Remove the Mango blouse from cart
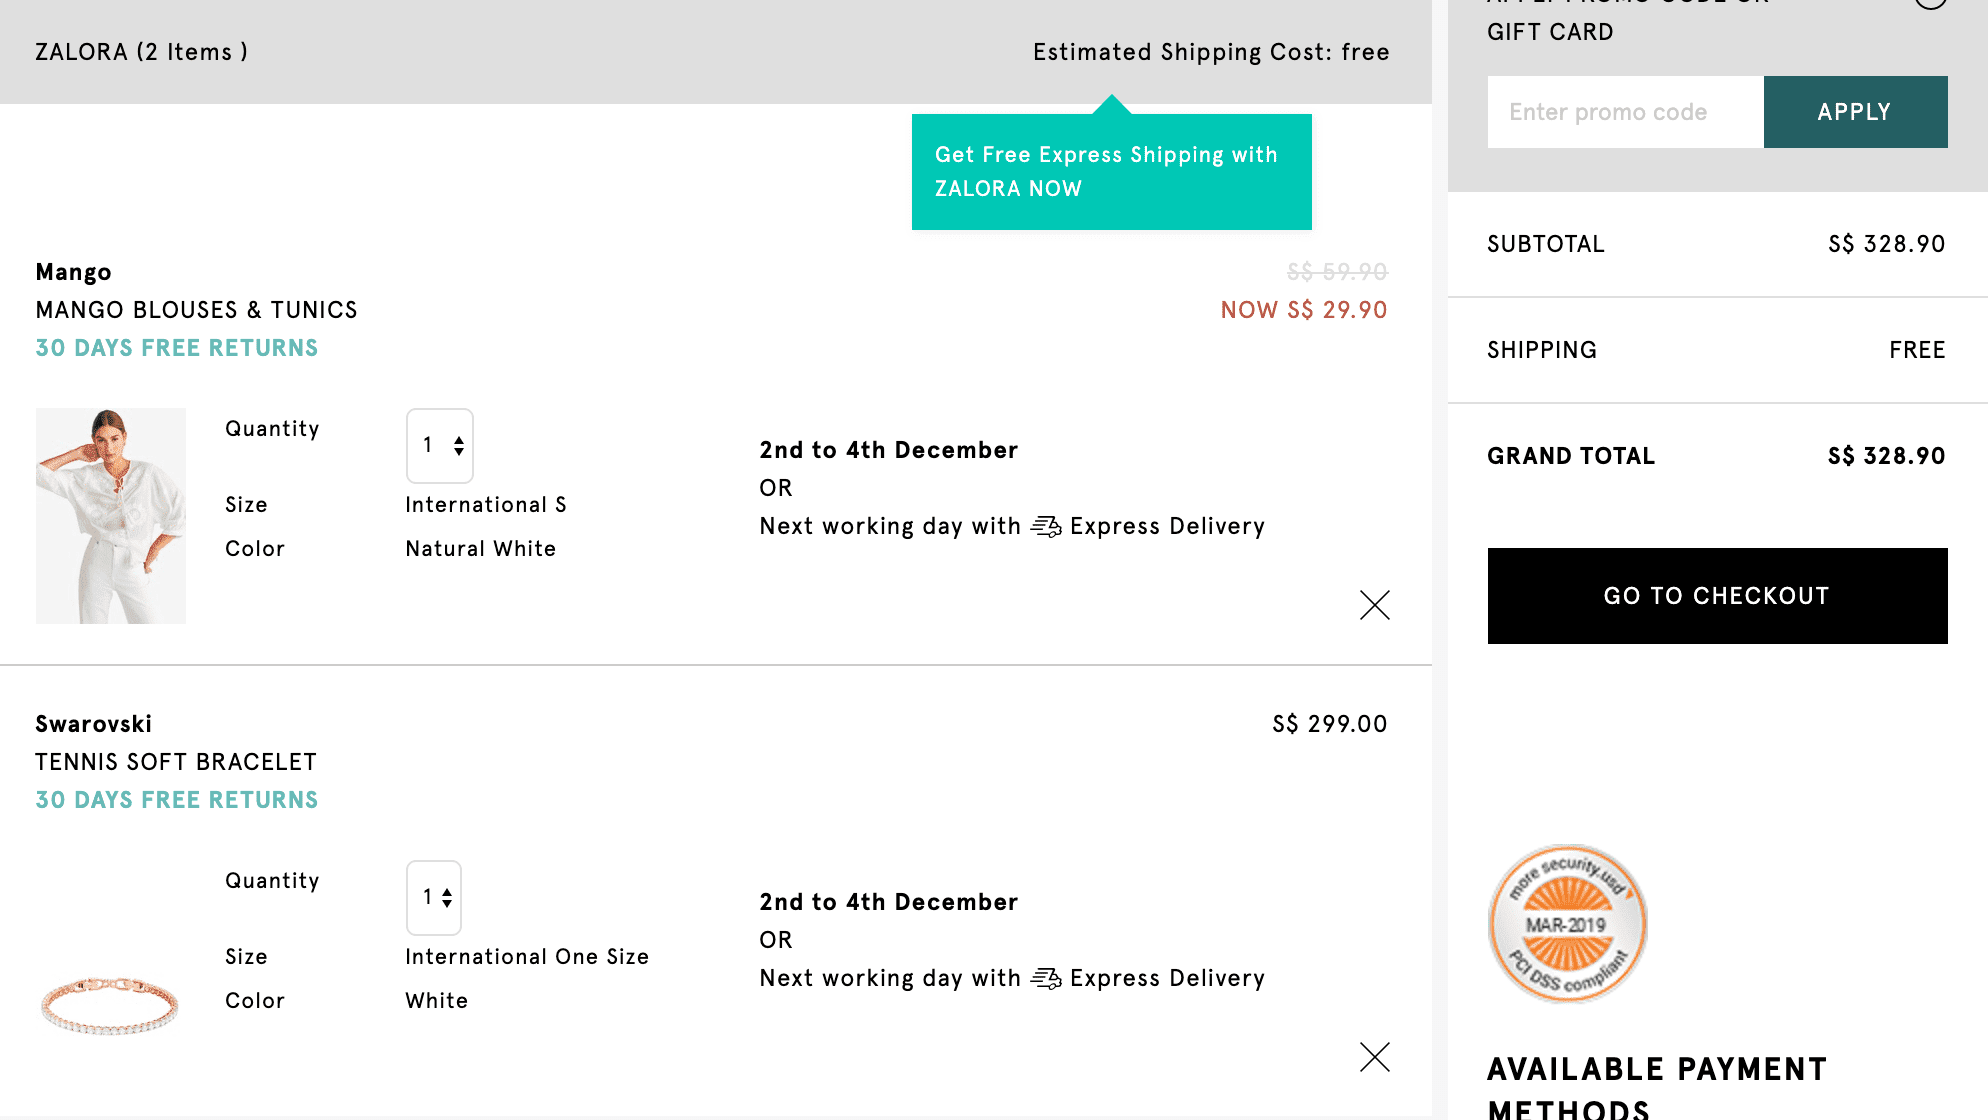The height and width of the screenshot is (1120, 1988). point(1375,605)
